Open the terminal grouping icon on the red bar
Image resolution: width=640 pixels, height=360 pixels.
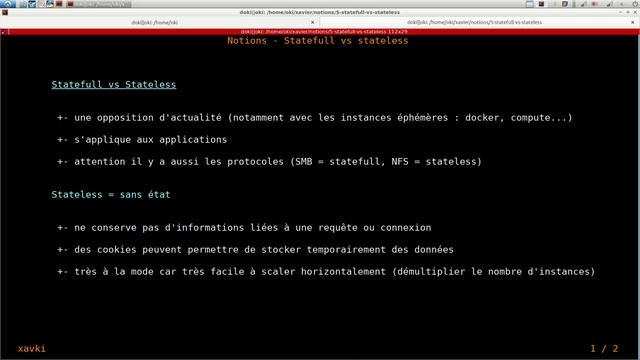click(4, 32)
